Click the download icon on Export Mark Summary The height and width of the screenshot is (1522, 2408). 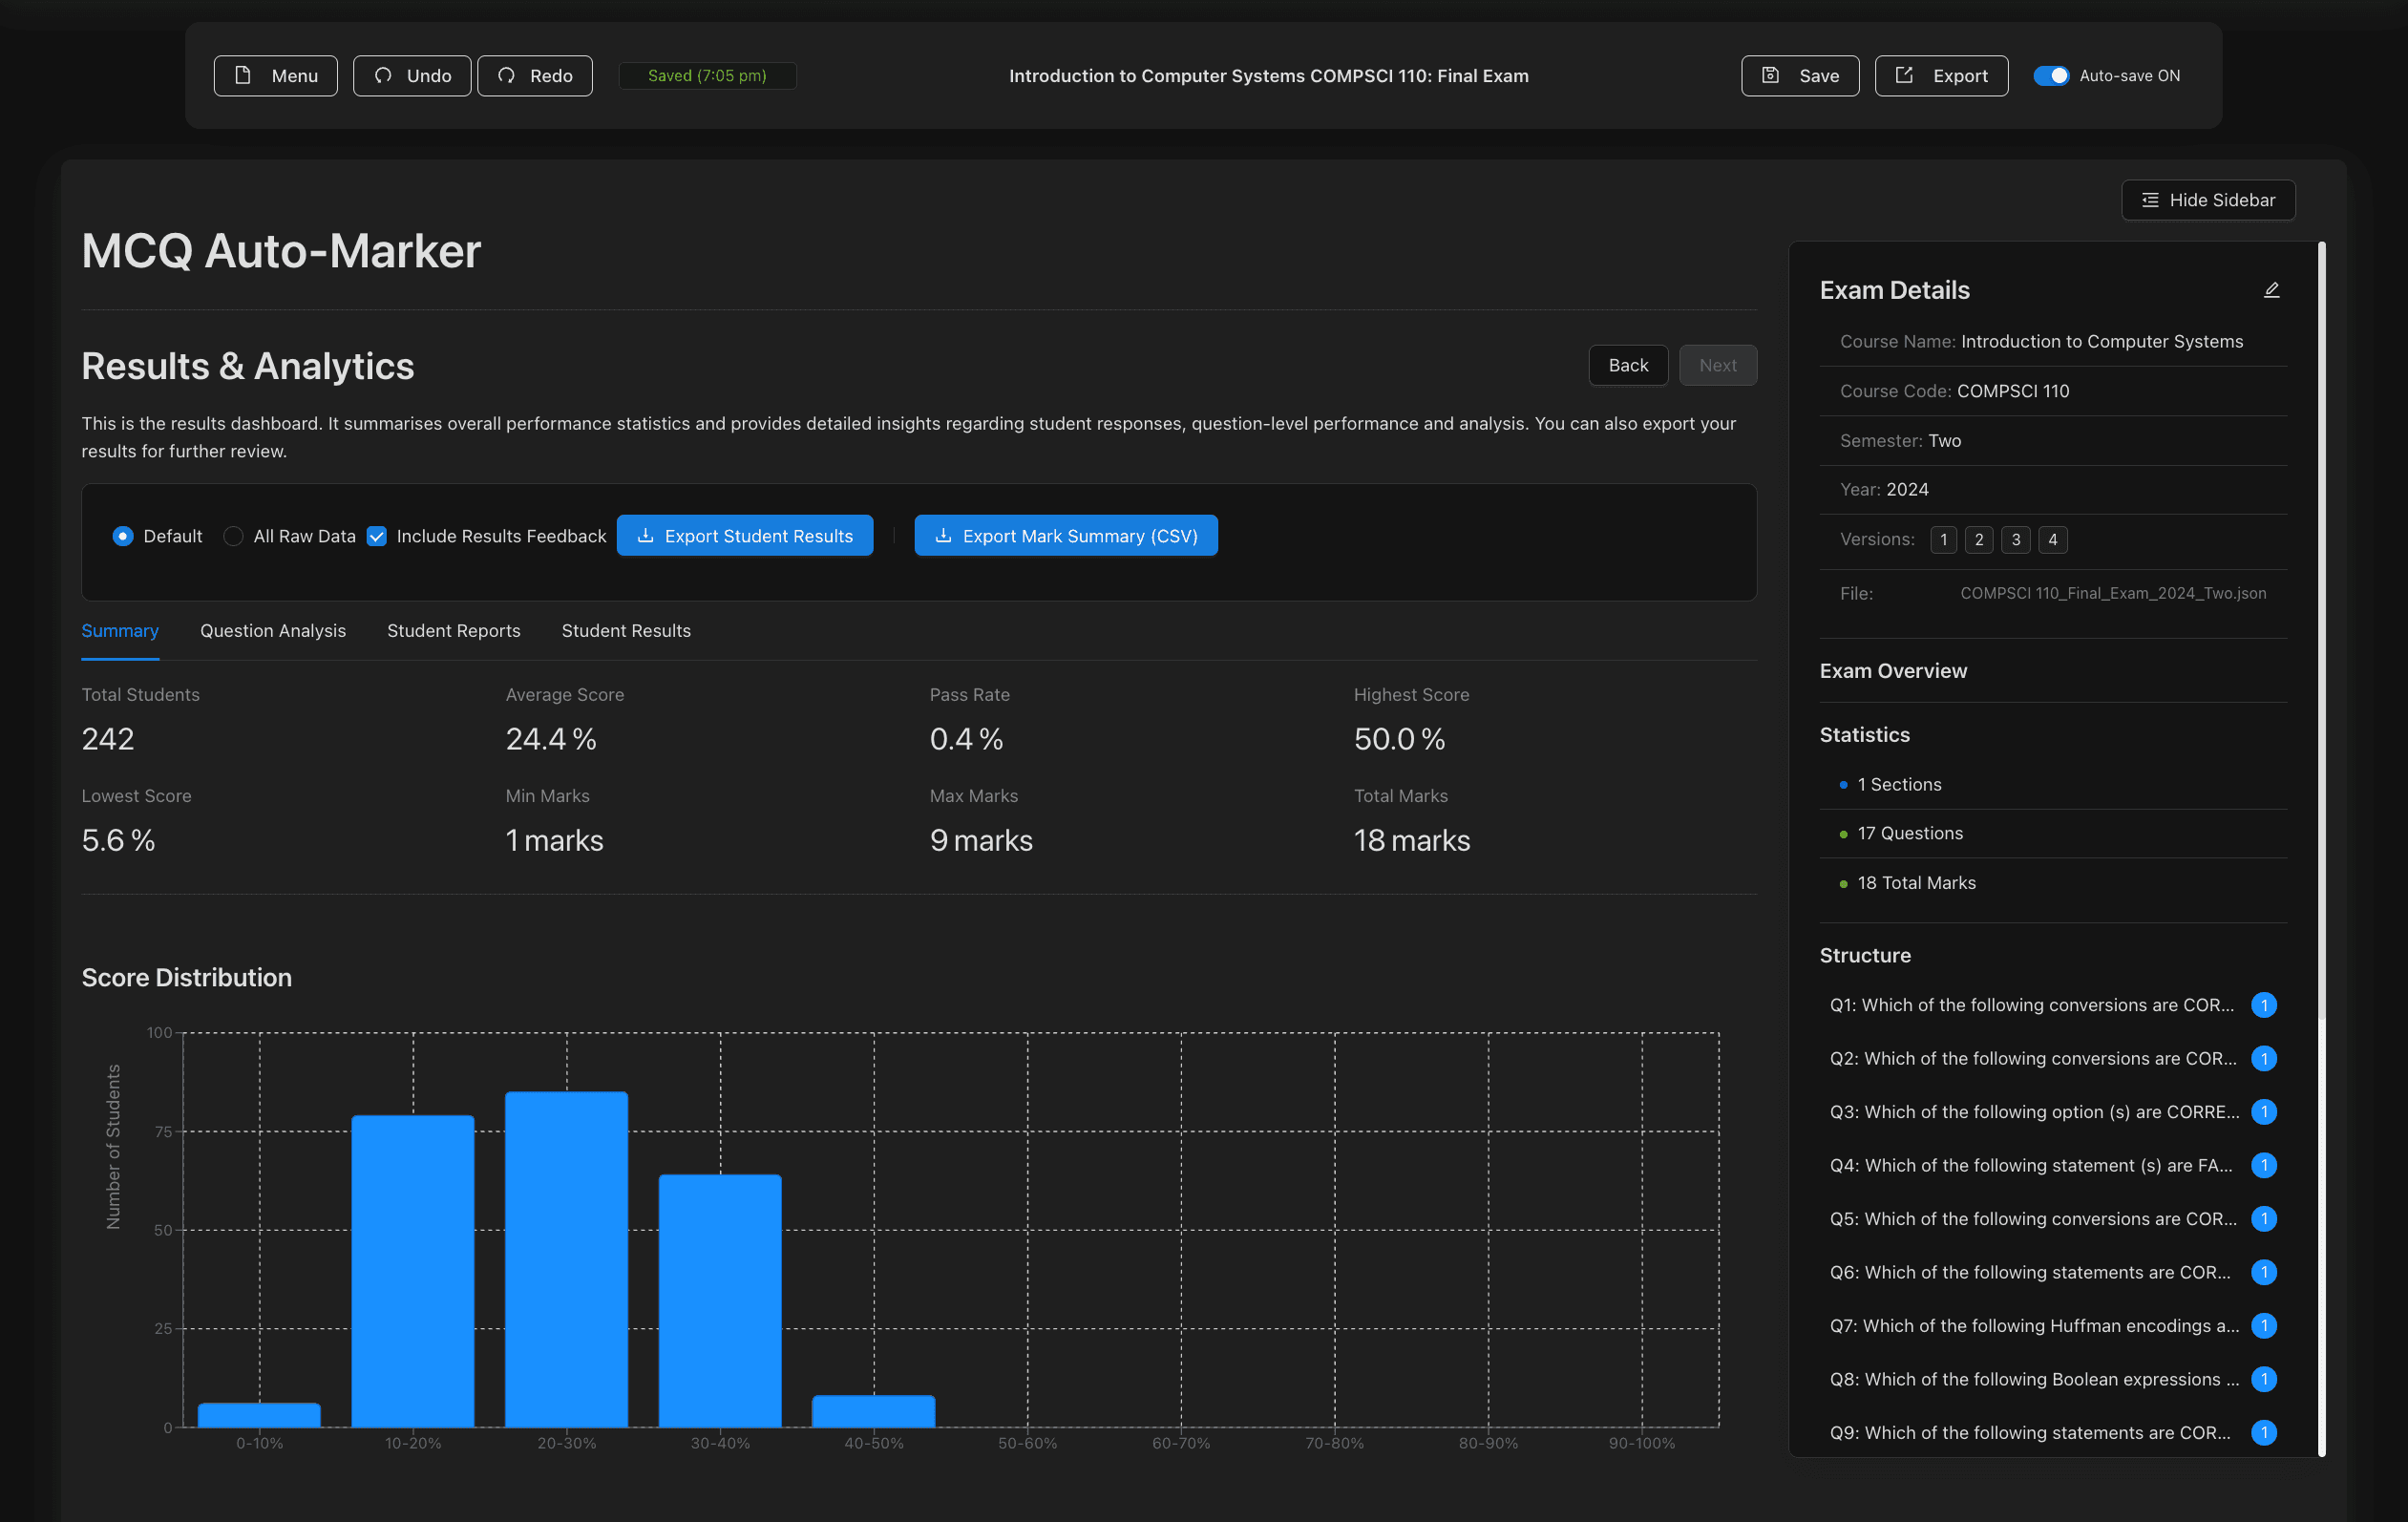click(x=943, y=536)
